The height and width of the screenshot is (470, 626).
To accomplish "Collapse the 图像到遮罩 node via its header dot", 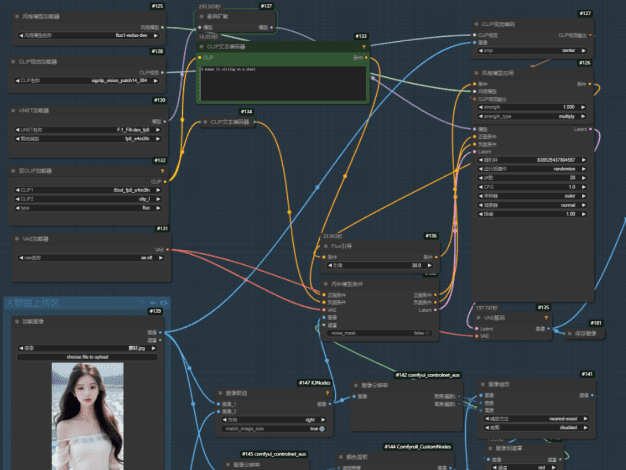I will tap(490, 448).
